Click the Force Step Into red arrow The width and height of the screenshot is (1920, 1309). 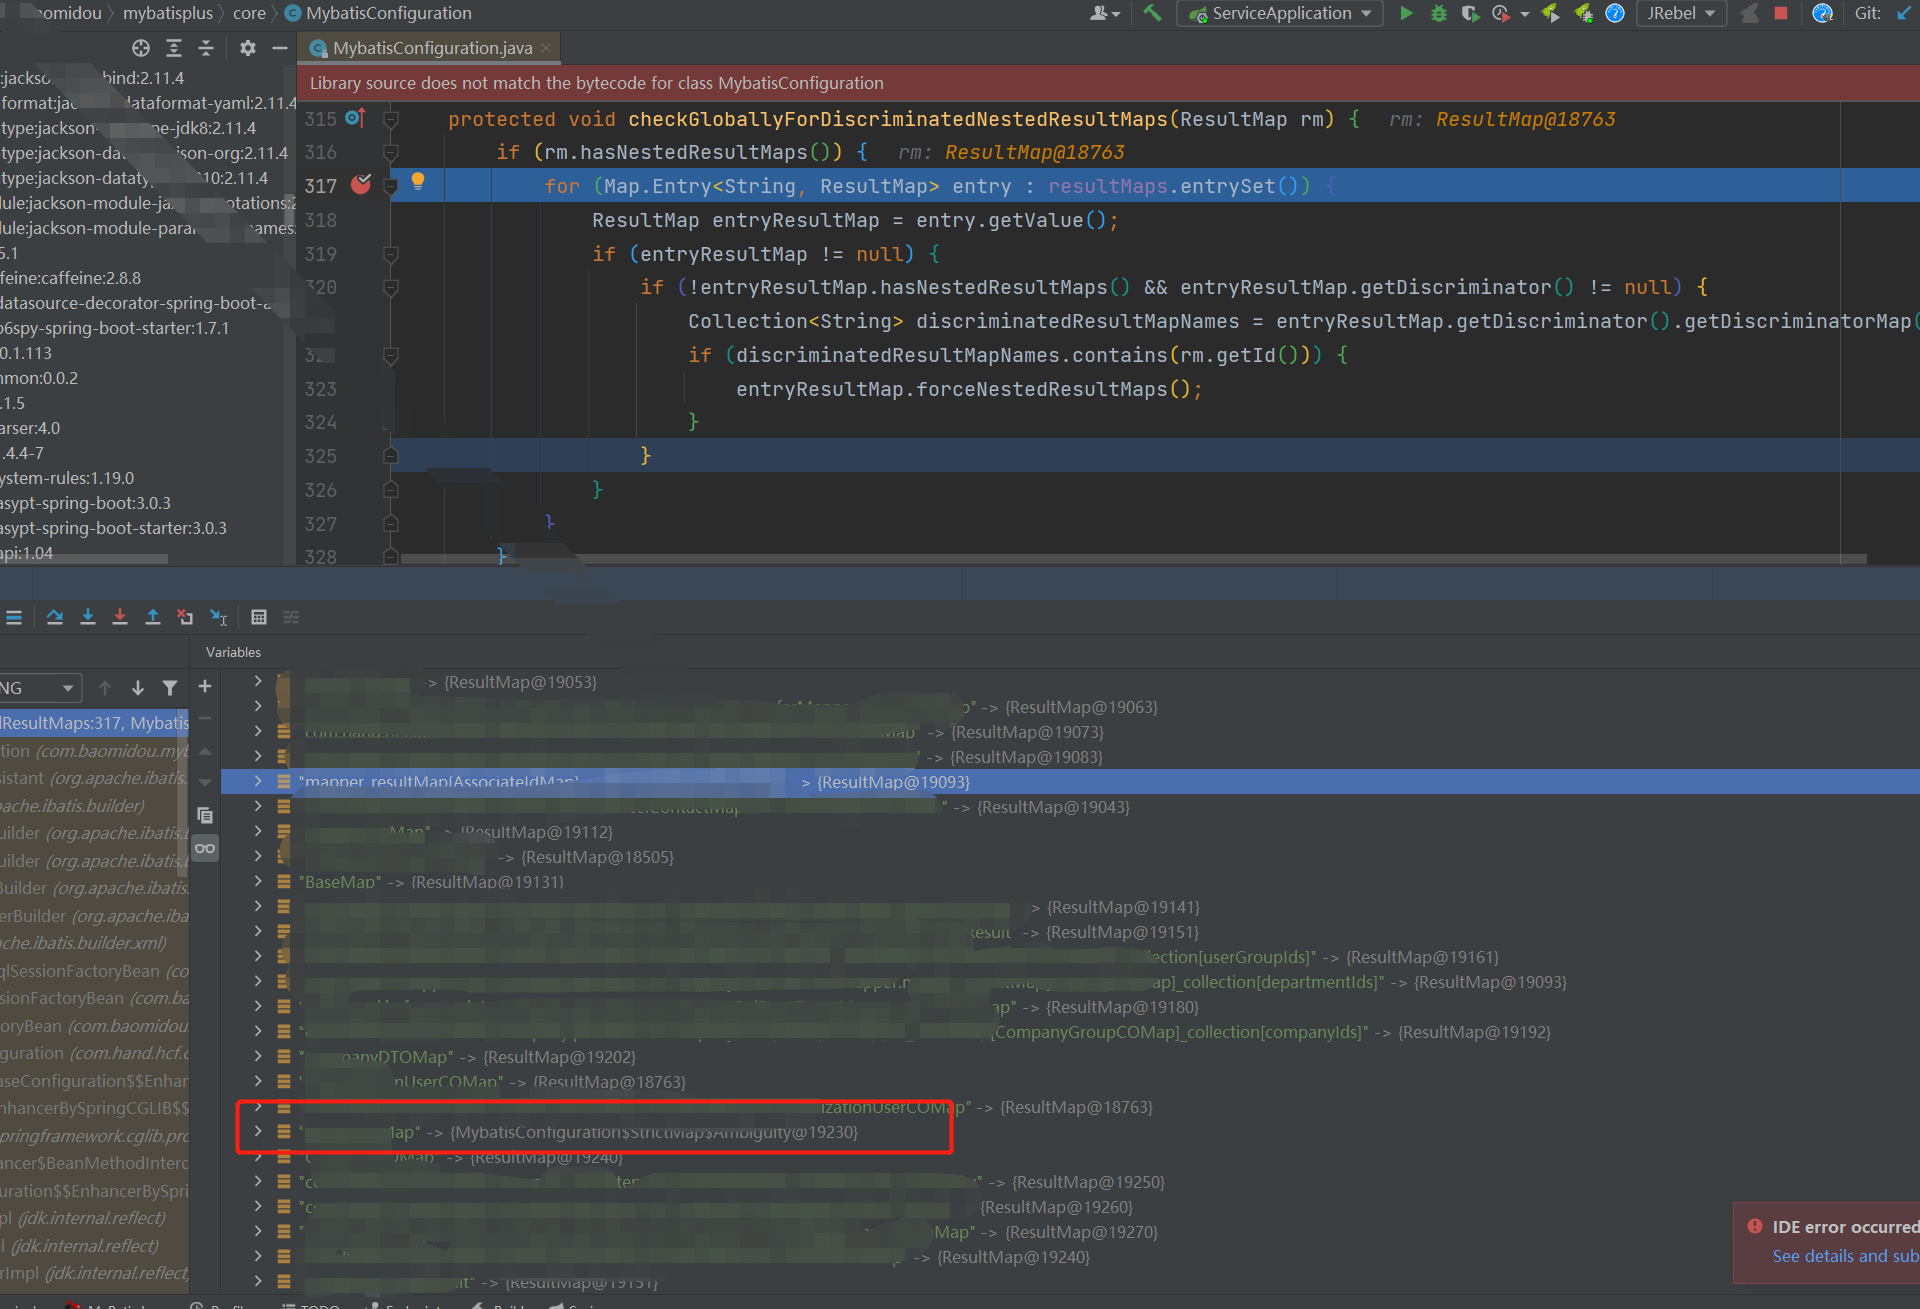point(120,617)
